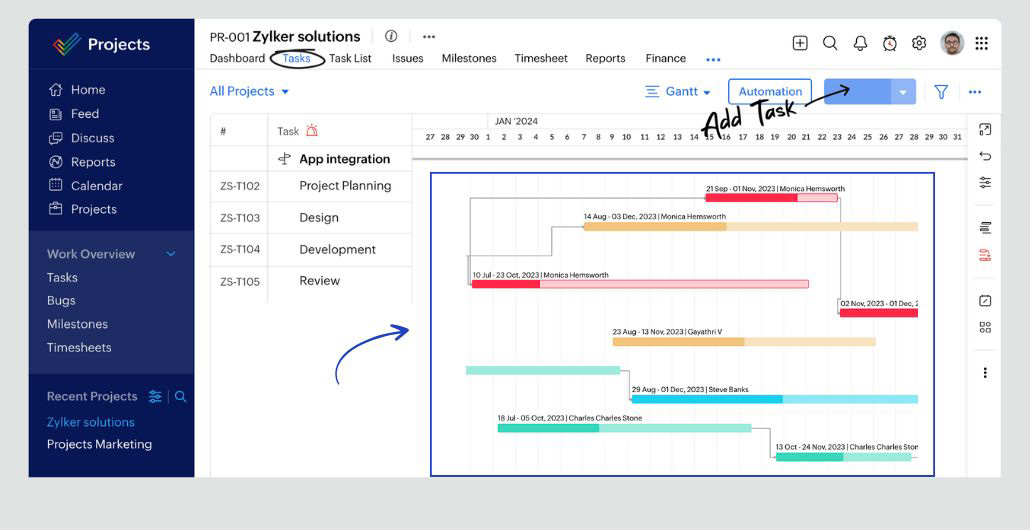This screenshot has width=1030, height=530.
Task: Switch to the Timesheet tab
Action: (541, 58)
